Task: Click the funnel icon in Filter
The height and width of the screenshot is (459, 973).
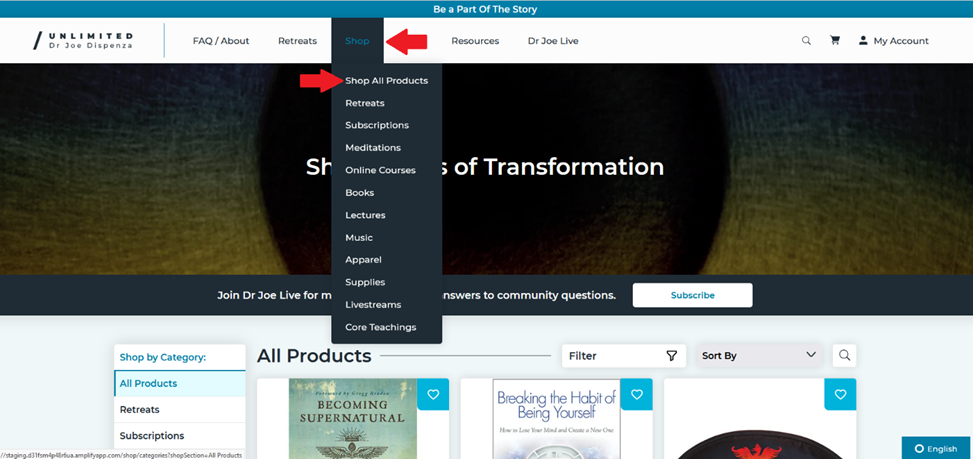Action: click(x=671, y=356)
